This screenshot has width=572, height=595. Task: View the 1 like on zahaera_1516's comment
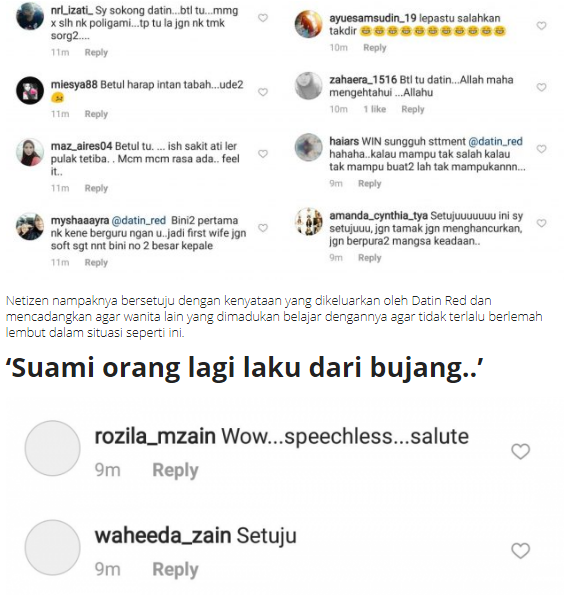375,109
